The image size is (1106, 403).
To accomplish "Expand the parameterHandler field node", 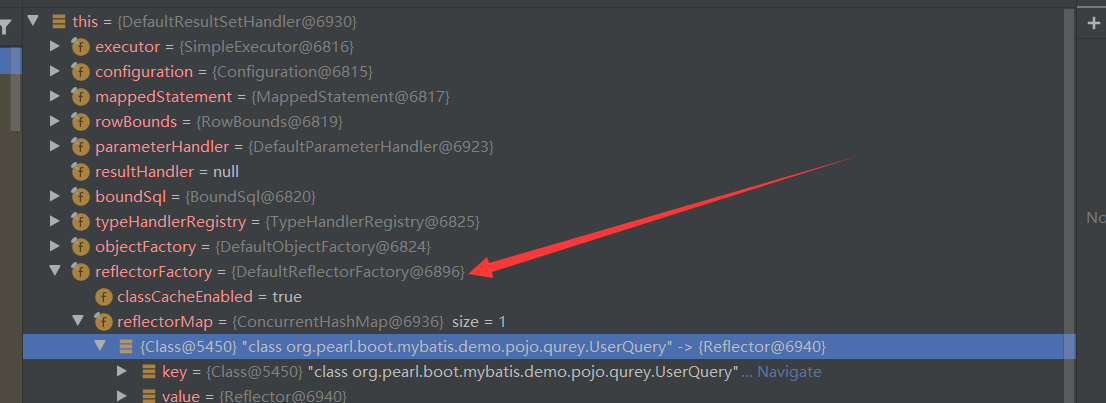I will pyautogui.click(x=55, y=147).
